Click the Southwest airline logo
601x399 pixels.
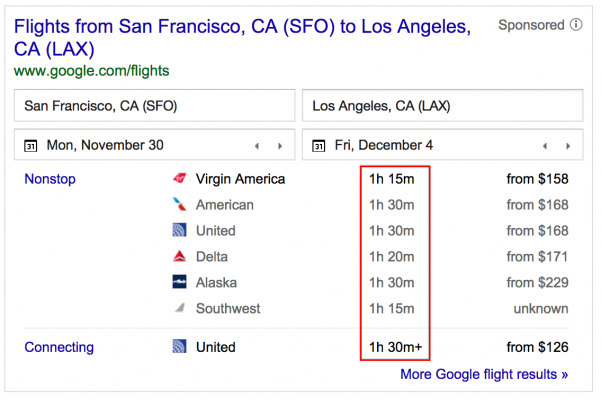click(x=180, y=307)
